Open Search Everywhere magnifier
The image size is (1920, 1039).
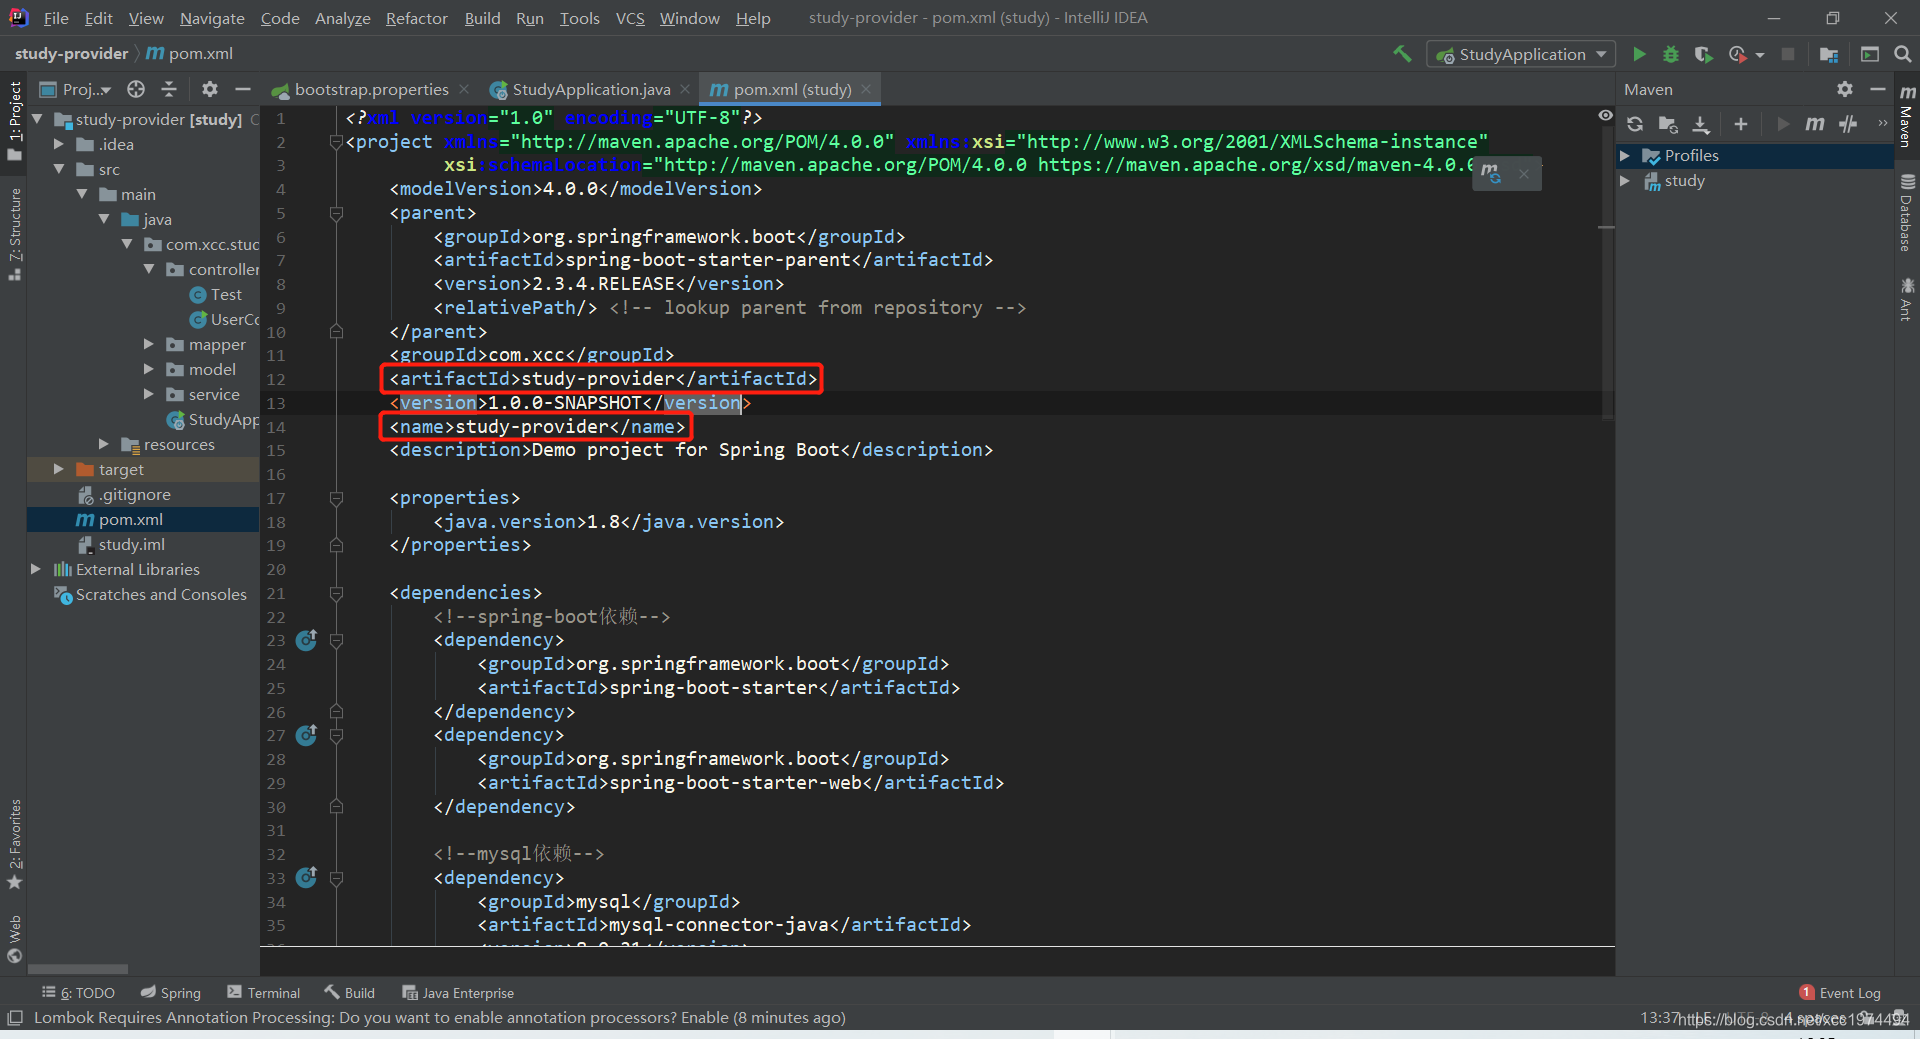pos(1903,54)
